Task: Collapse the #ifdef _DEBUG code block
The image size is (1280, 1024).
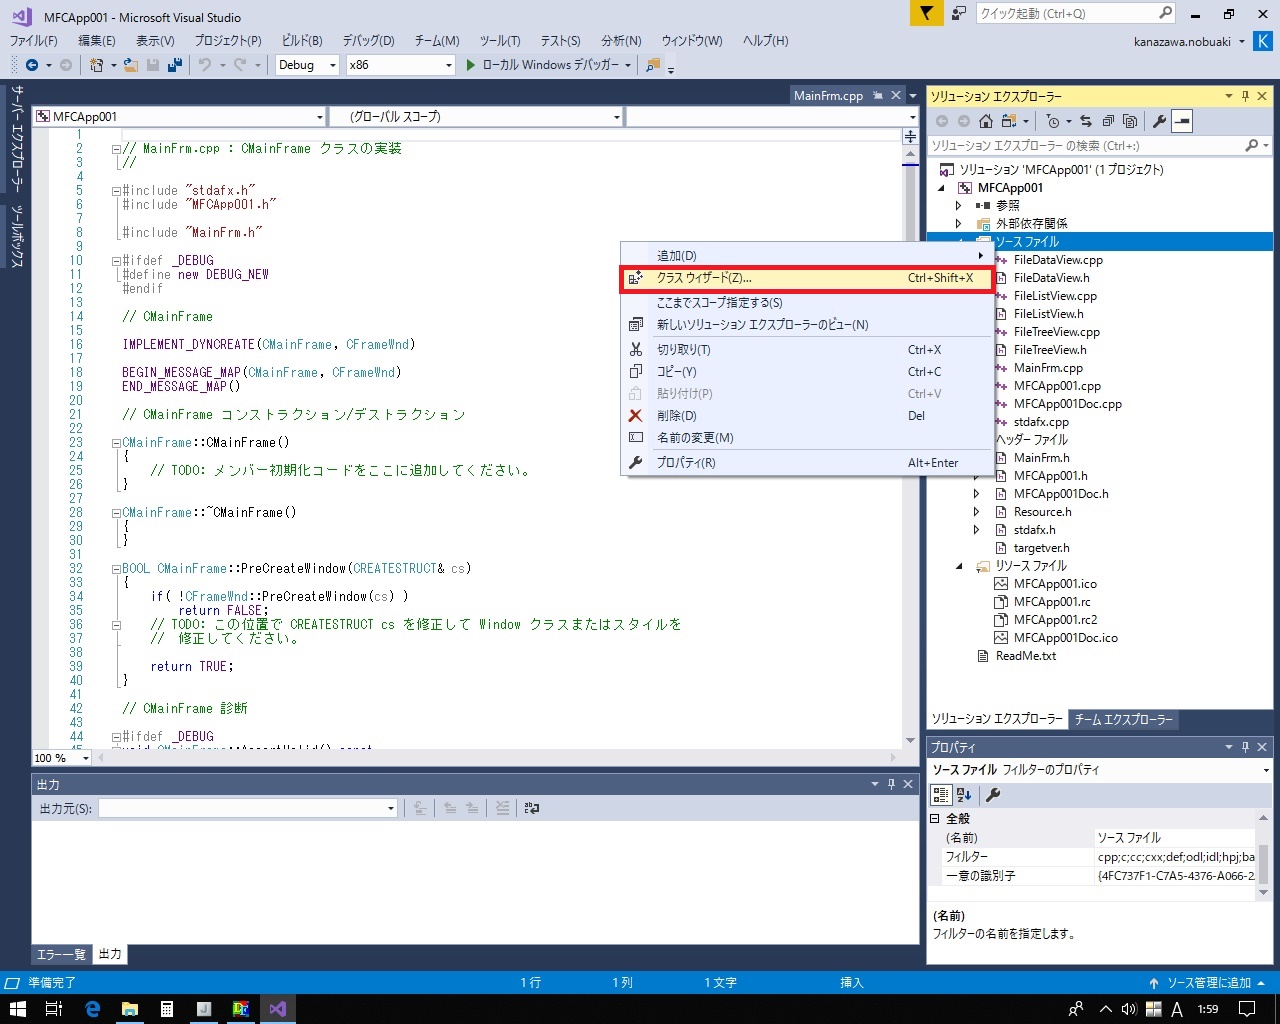Action: [x=116, y=261]
